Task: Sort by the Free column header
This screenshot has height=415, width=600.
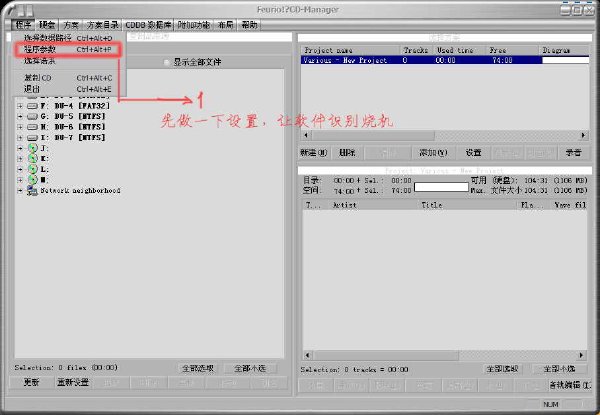Action: click(512, 50)
